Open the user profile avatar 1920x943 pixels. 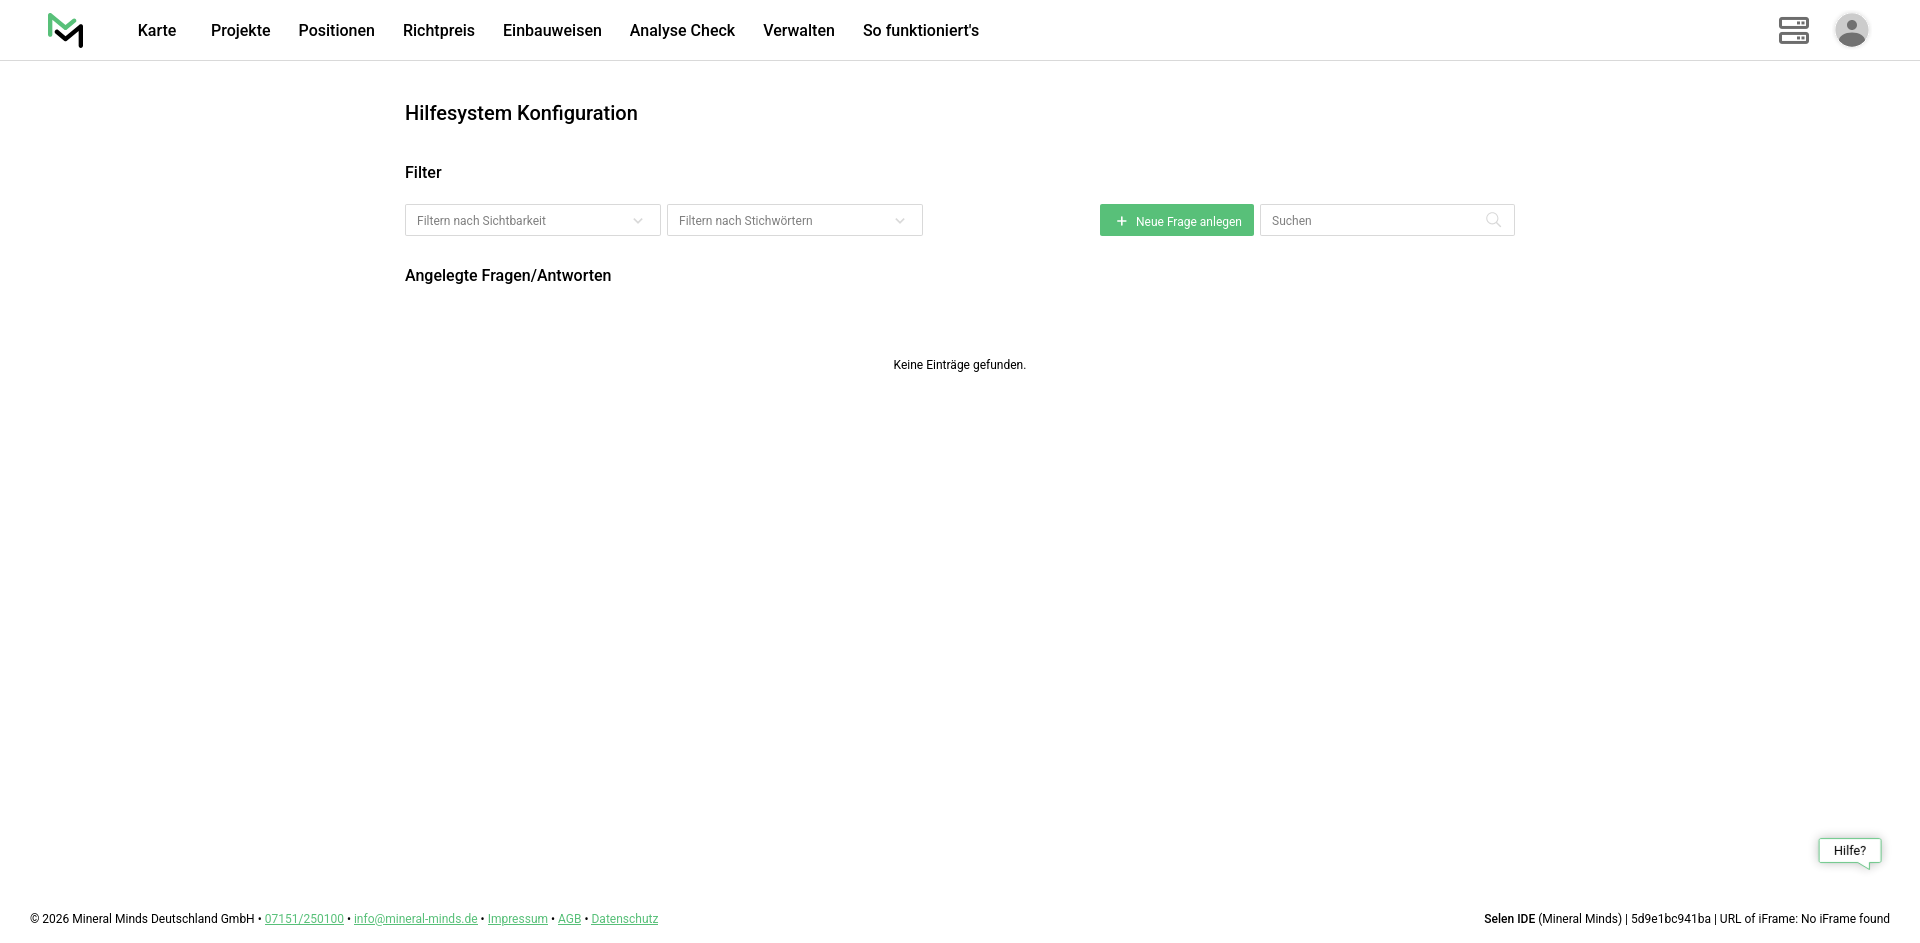(1851, 30)
